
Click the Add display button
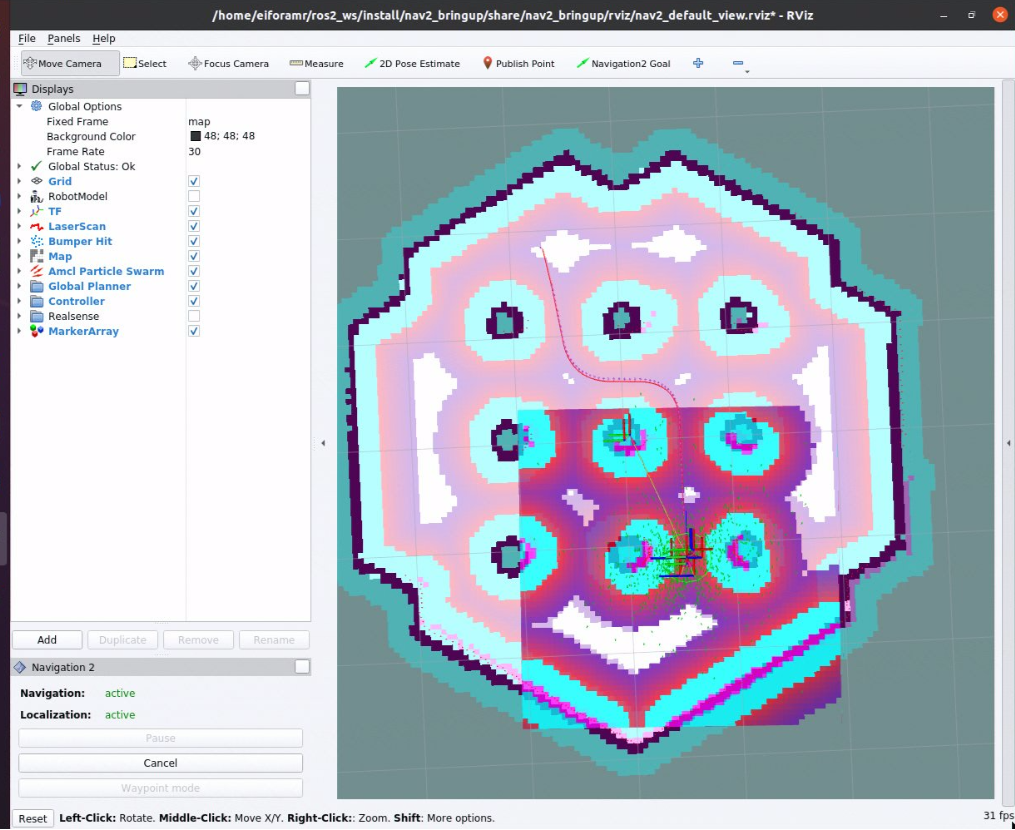pos(47,640)
